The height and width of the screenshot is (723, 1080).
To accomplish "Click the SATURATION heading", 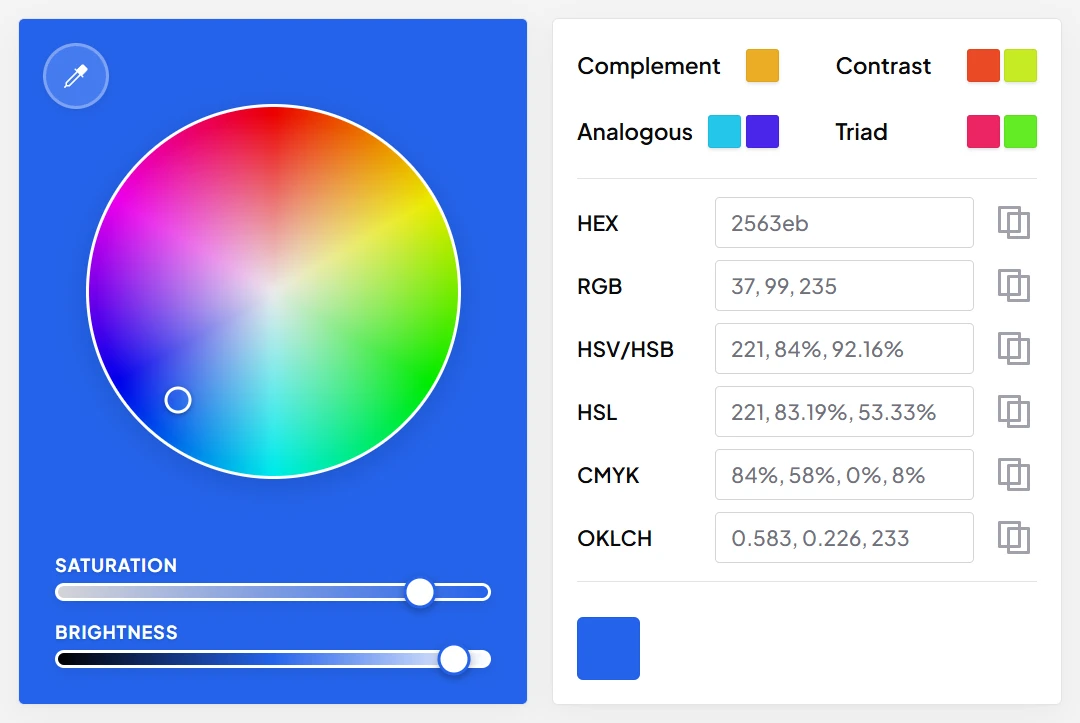I will coord(116,565).
